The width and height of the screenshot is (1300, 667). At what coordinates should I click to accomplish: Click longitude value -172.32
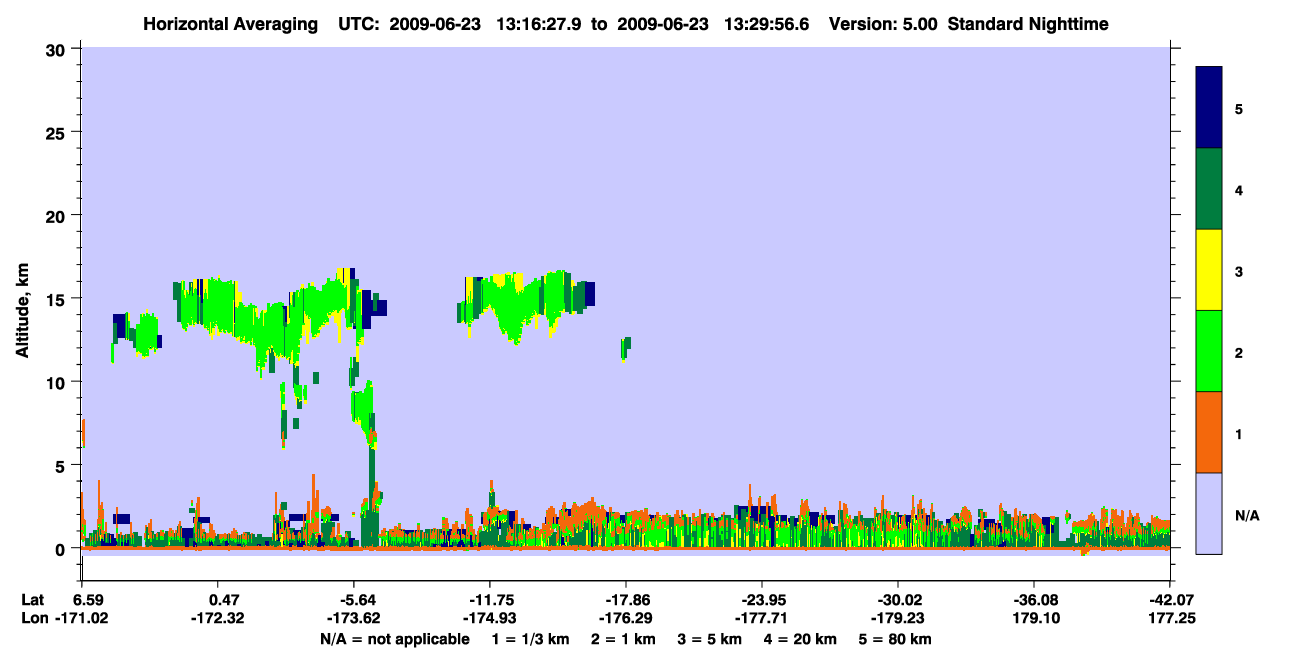(x=218, y=618)
